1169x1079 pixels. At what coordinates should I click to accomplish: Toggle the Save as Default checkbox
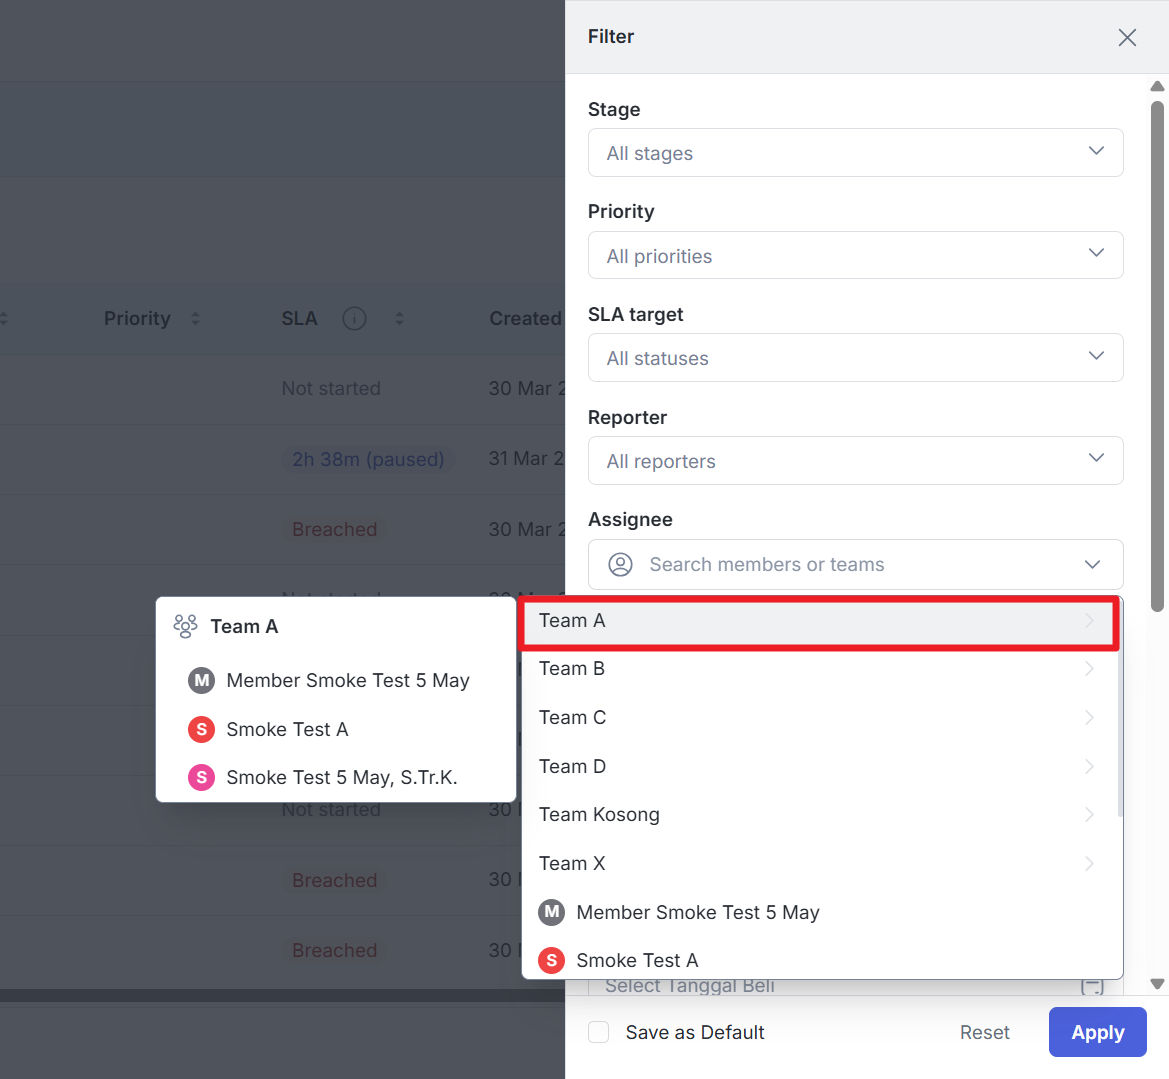pos(599,1032)
